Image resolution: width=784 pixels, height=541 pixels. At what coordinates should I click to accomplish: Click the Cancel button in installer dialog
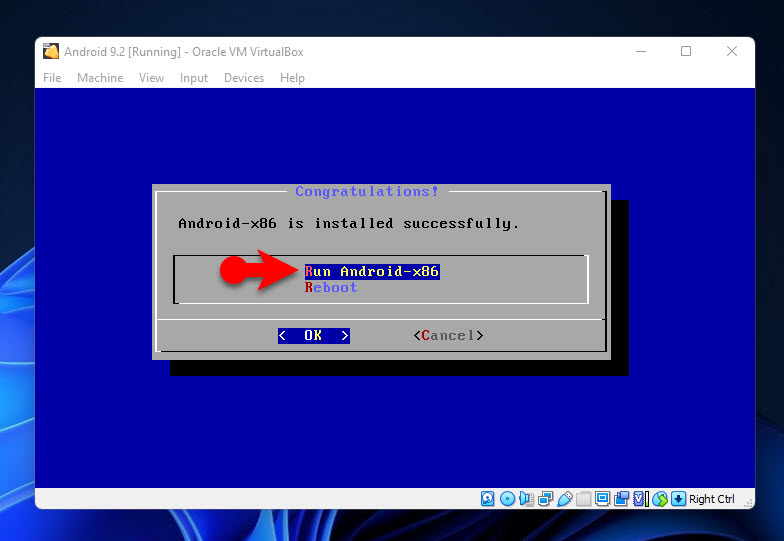(448, 336)
